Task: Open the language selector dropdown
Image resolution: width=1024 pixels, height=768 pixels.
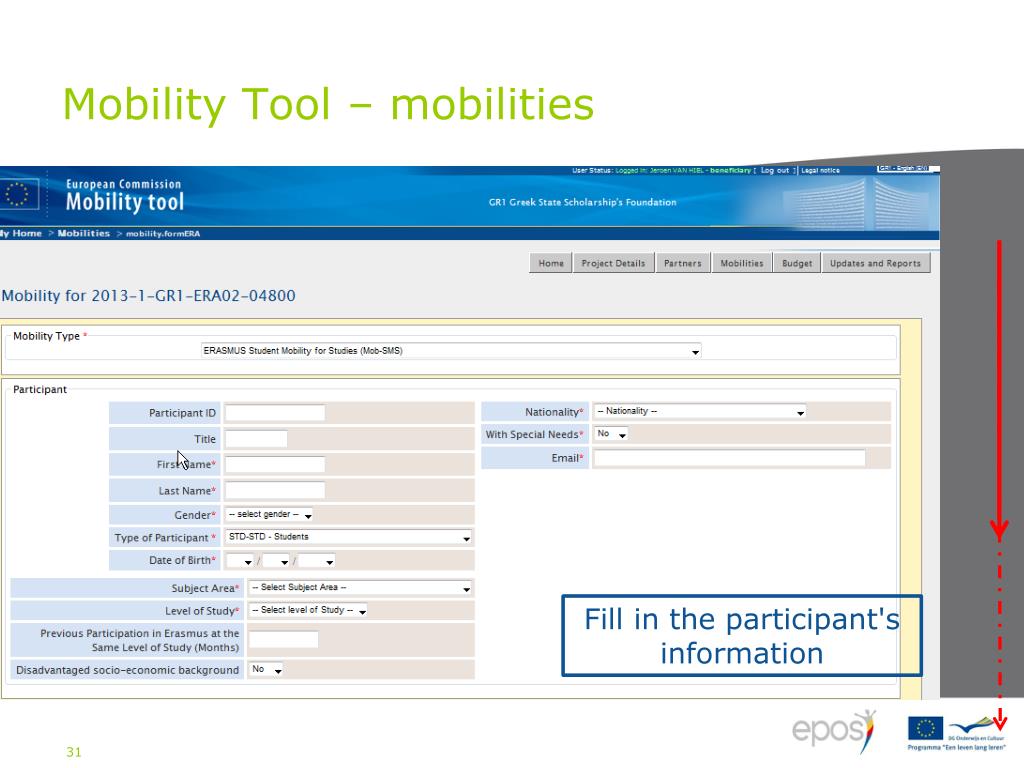Action: coord(908,169)
